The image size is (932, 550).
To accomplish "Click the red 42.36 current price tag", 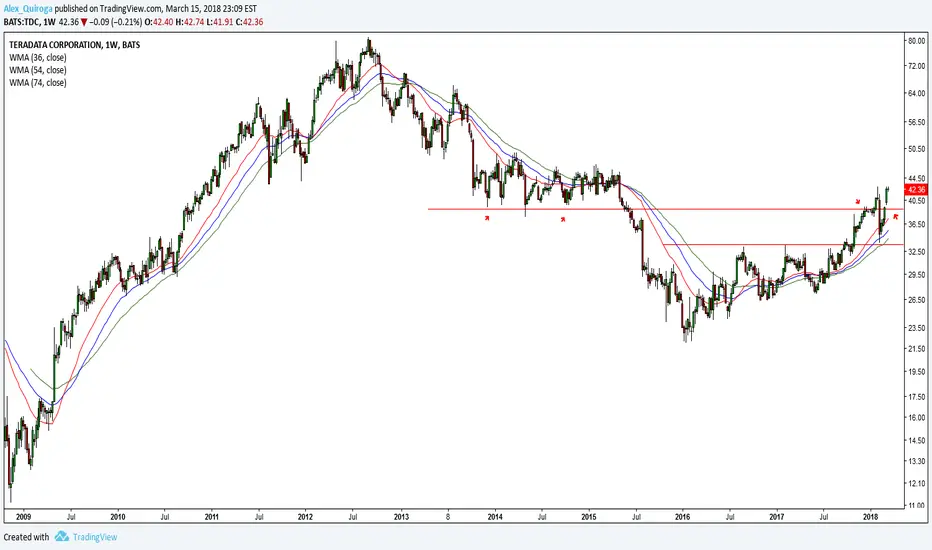I will 915,190.
